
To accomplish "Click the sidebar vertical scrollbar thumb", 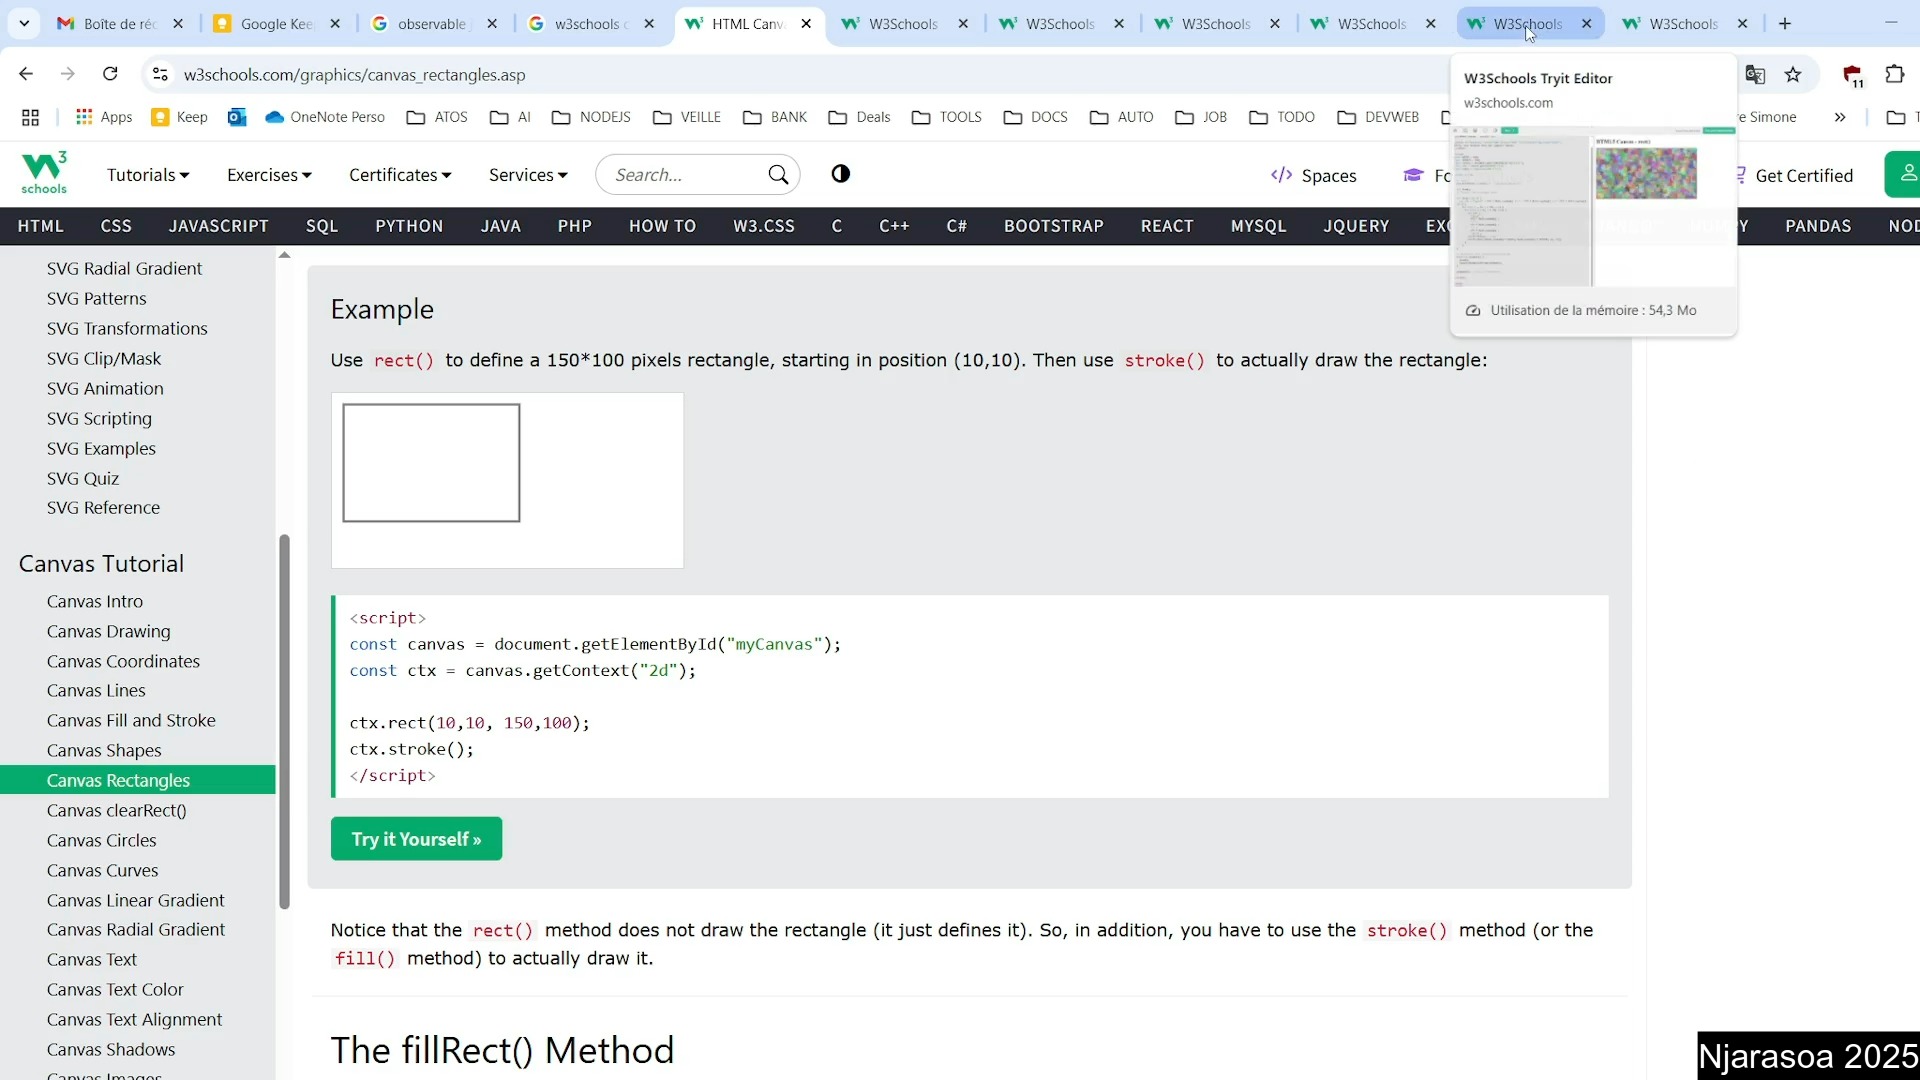I will pos(284,720).
